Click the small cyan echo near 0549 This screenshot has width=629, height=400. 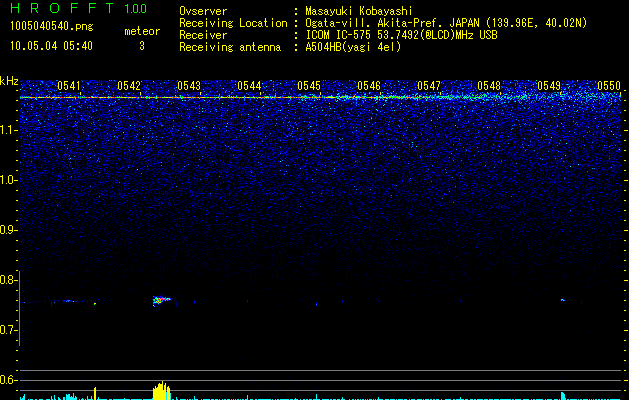563,300
